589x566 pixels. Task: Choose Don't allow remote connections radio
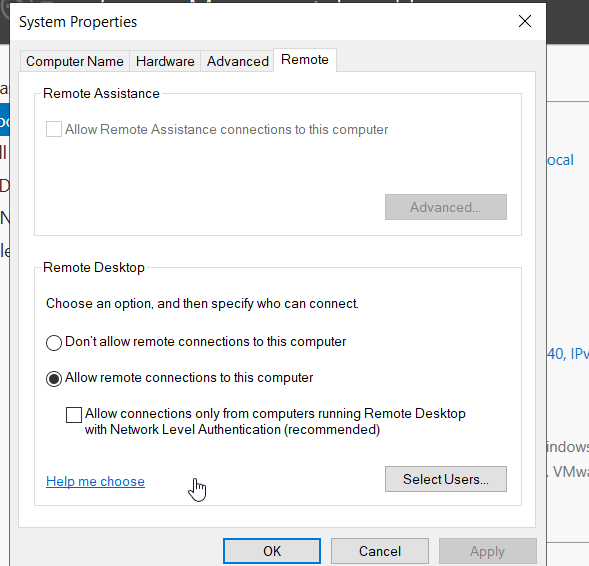pyautogui.click(x=54, y=343)
